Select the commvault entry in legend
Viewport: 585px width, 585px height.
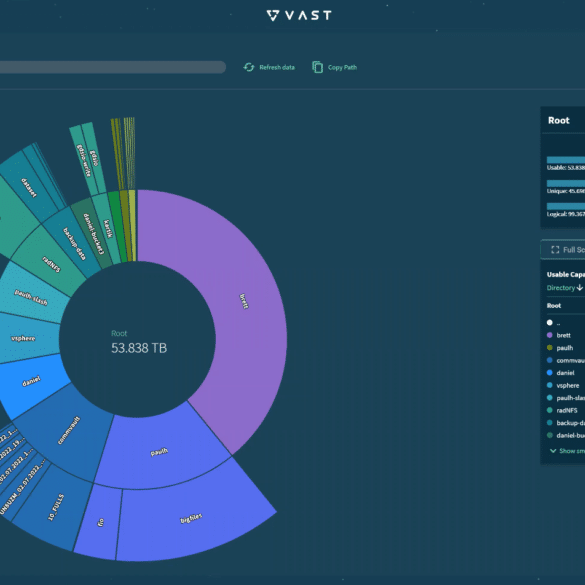pos(566,360)
